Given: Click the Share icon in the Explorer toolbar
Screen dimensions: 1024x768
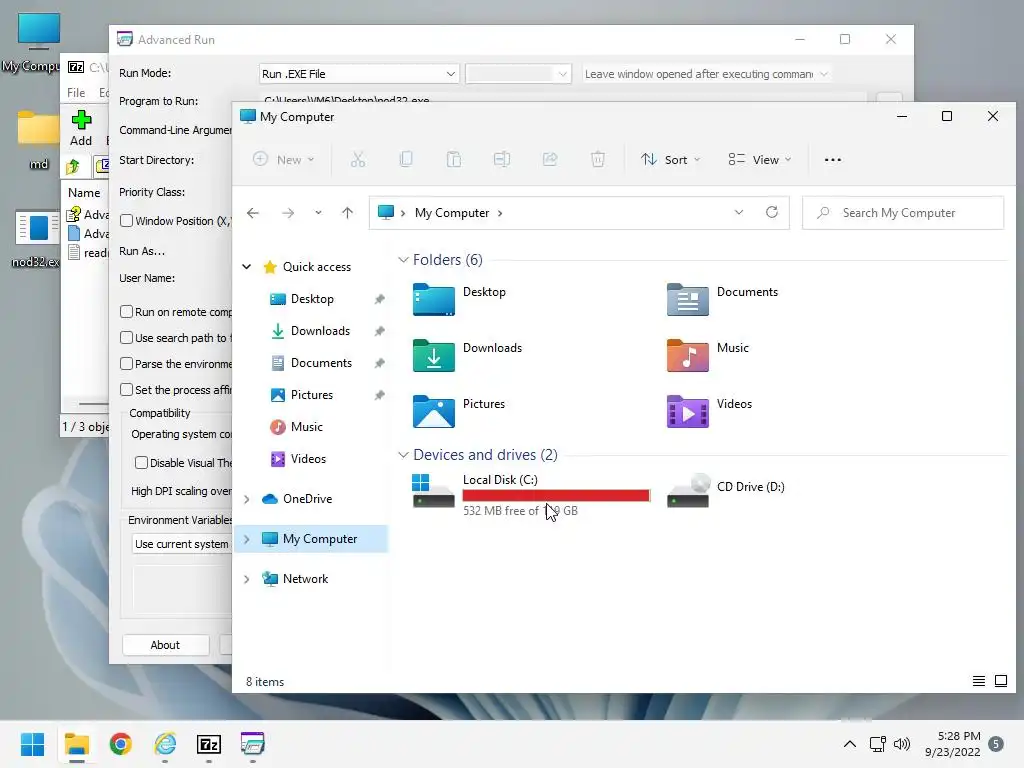Looking at the screenshot, I should [x=550, y=159].
